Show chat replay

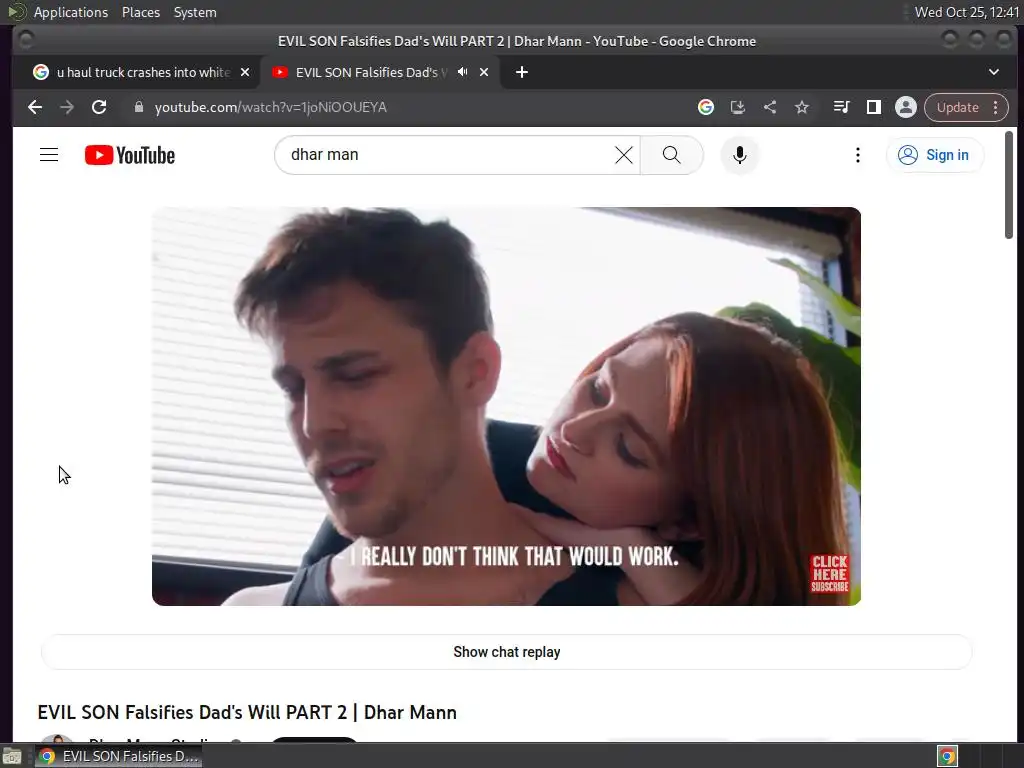pos(506,652)
